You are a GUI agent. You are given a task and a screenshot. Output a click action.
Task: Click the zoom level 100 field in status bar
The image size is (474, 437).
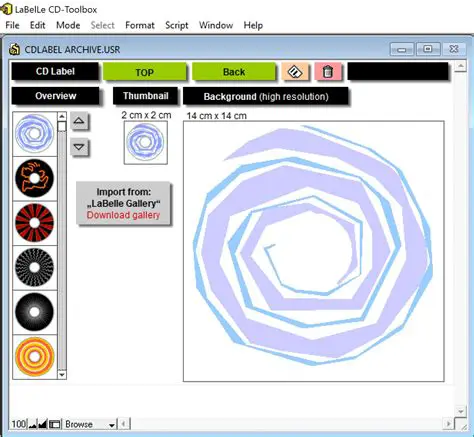(x=19, y=424)
